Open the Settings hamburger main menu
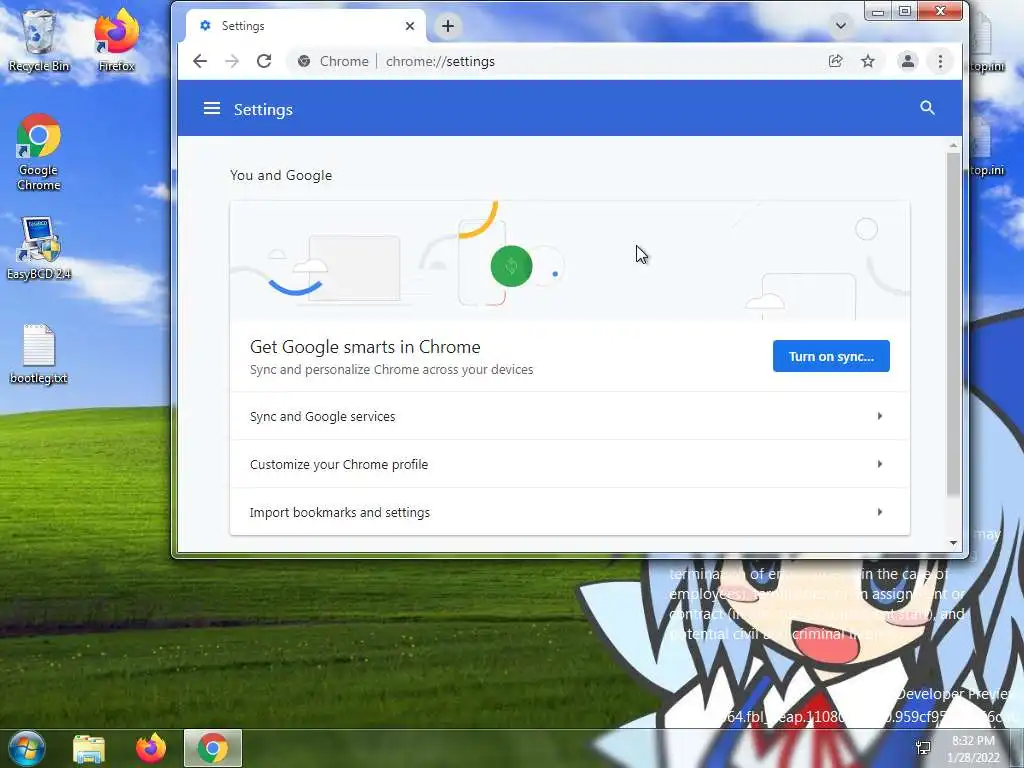This screenshot has height=768, width=1024. coord(212,108)
